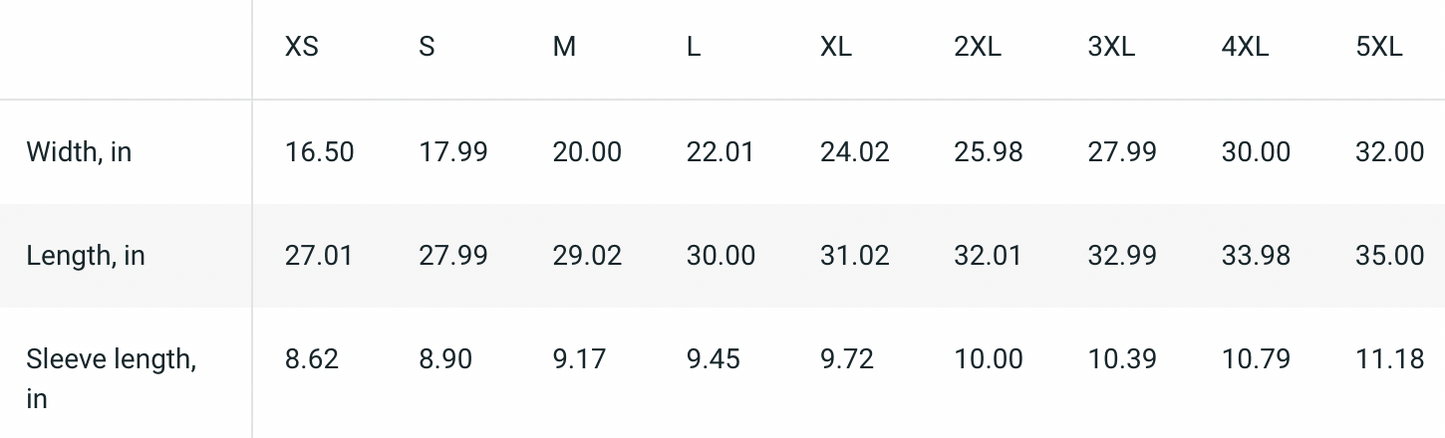The width and height of the screenshot is (1445, 438).
Task: Select the M size column header
Action: 564,47
